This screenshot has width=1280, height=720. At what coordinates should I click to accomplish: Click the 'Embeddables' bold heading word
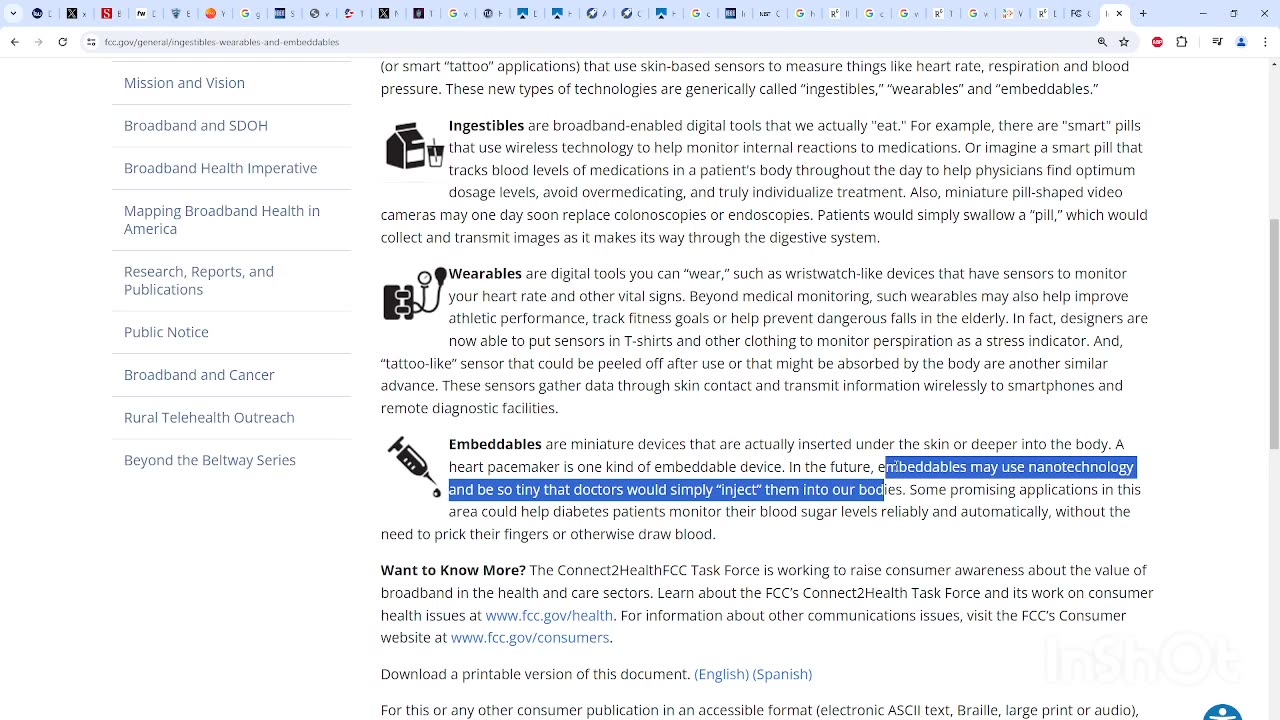495,444
